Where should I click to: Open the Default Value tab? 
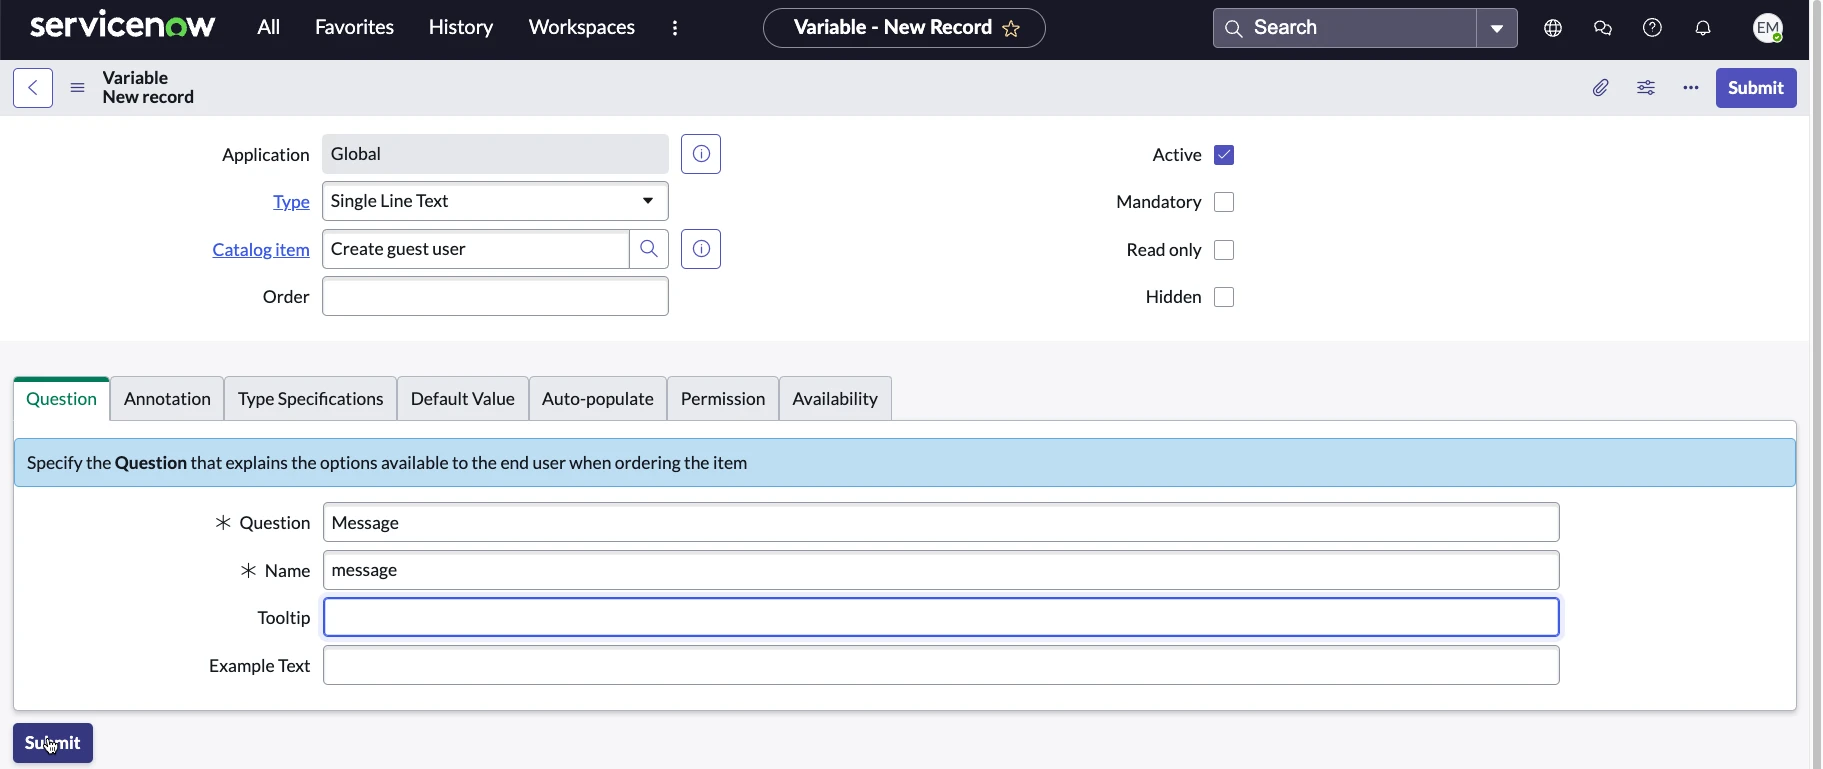(462, 399)
